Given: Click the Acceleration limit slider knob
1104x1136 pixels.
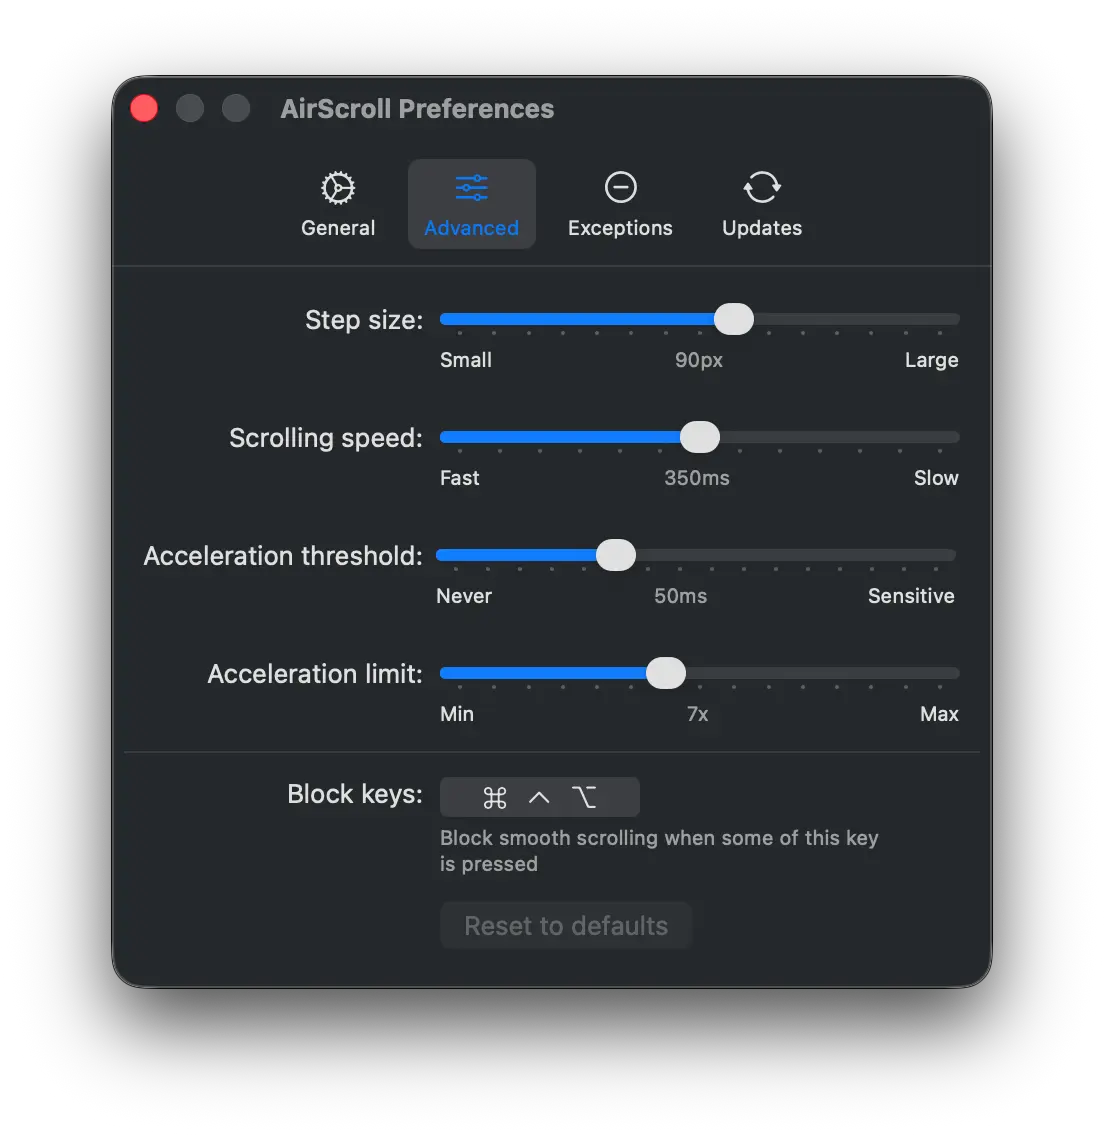Looking at the screenshot, I should (x=666, y=673).
